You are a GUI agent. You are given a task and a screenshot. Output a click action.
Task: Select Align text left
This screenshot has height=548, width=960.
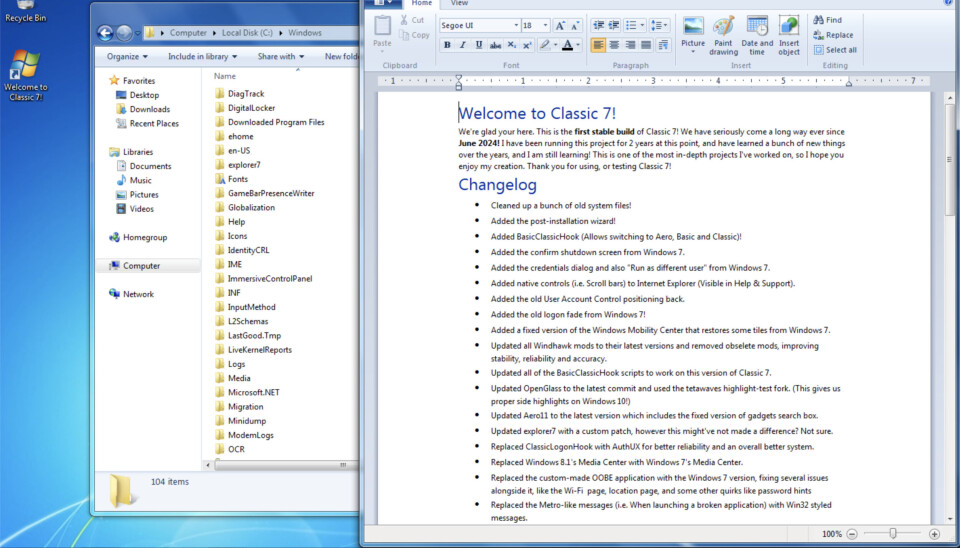[x=598, y=45]
